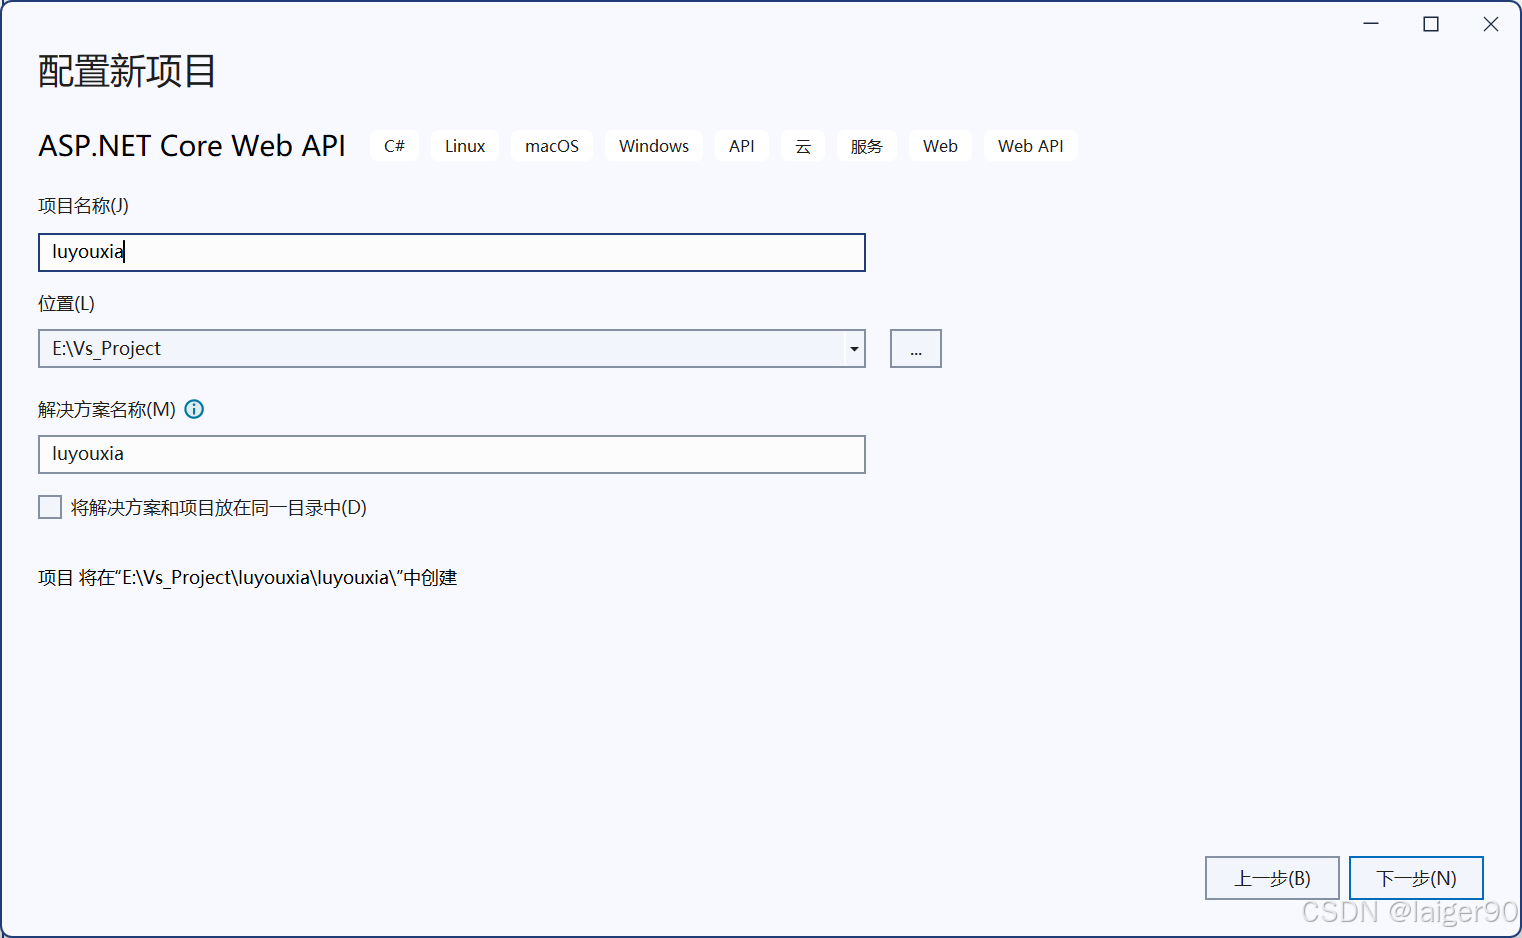1522x938 pixels.
Task: Maximize the configure project window
Action: [x=1431, y=24]
